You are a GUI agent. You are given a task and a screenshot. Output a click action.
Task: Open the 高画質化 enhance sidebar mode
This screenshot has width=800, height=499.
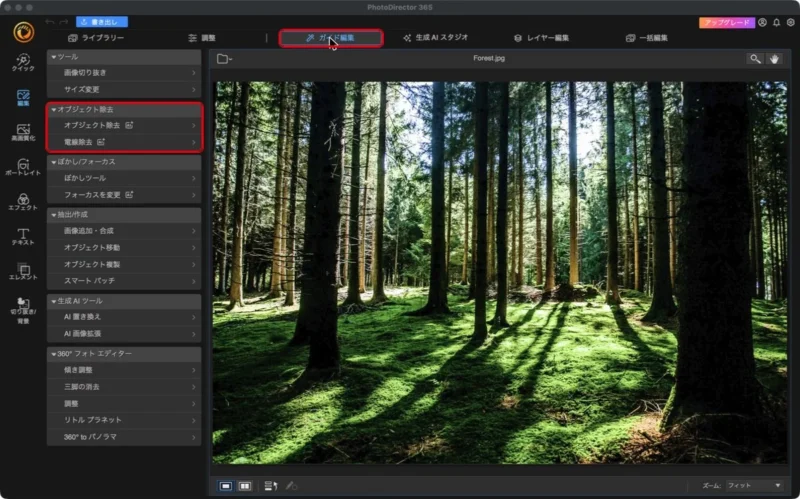coord(23,132)
